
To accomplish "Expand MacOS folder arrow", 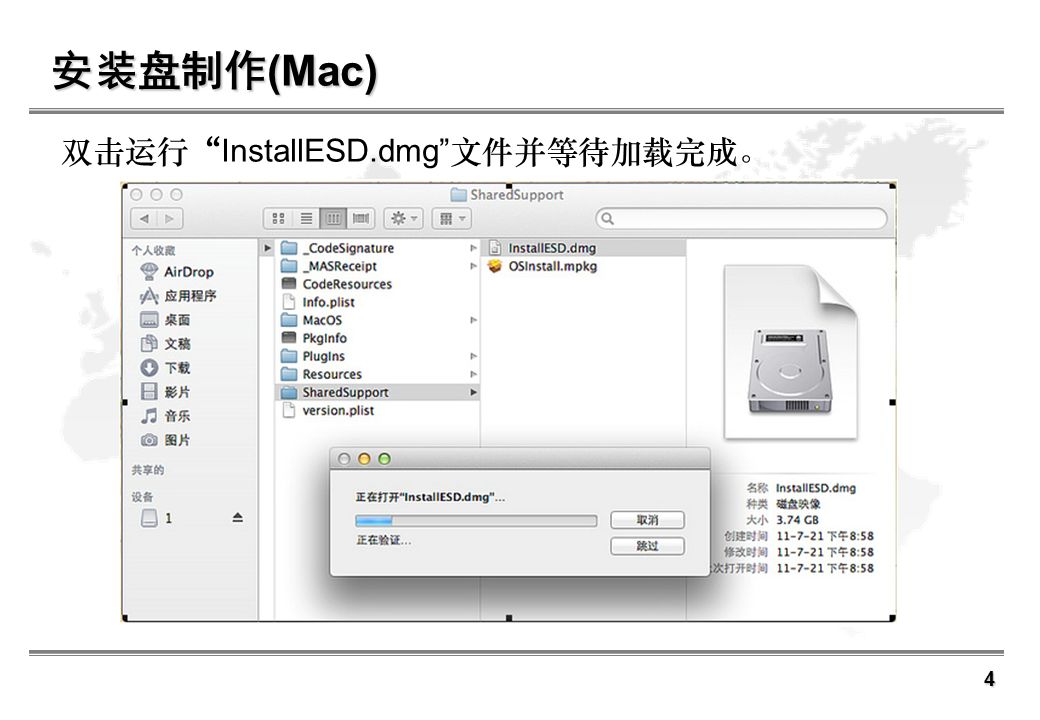I will (x=473, y=320).
